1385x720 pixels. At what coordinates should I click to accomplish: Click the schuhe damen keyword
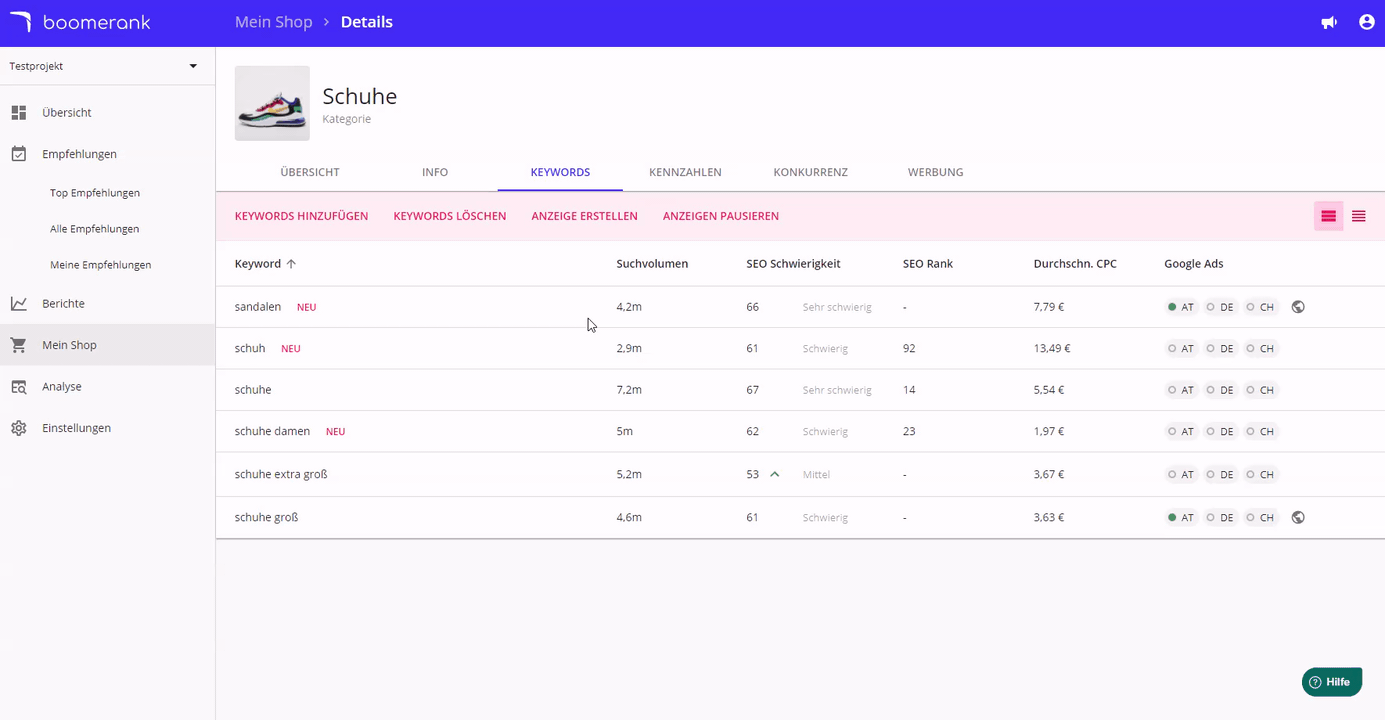pos(272,431)
